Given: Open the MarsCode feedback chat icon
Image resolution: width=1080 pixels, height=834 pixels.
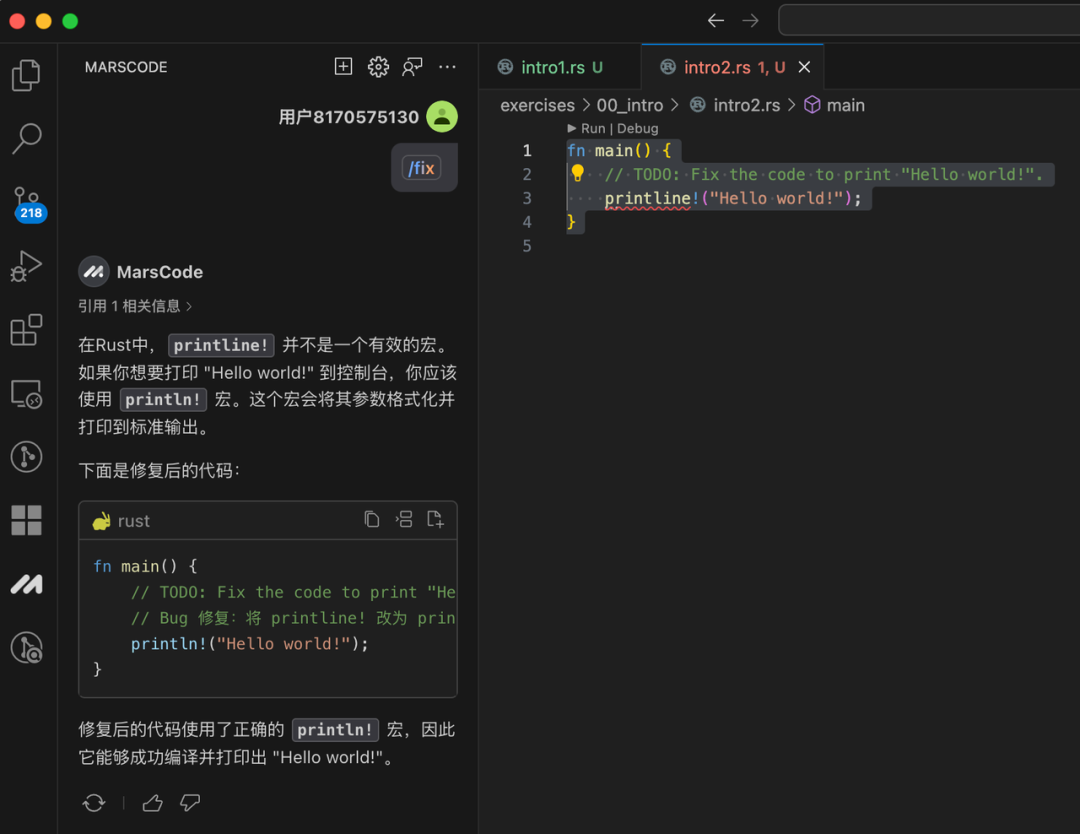Looking at the screenshot, I should 413,67.
